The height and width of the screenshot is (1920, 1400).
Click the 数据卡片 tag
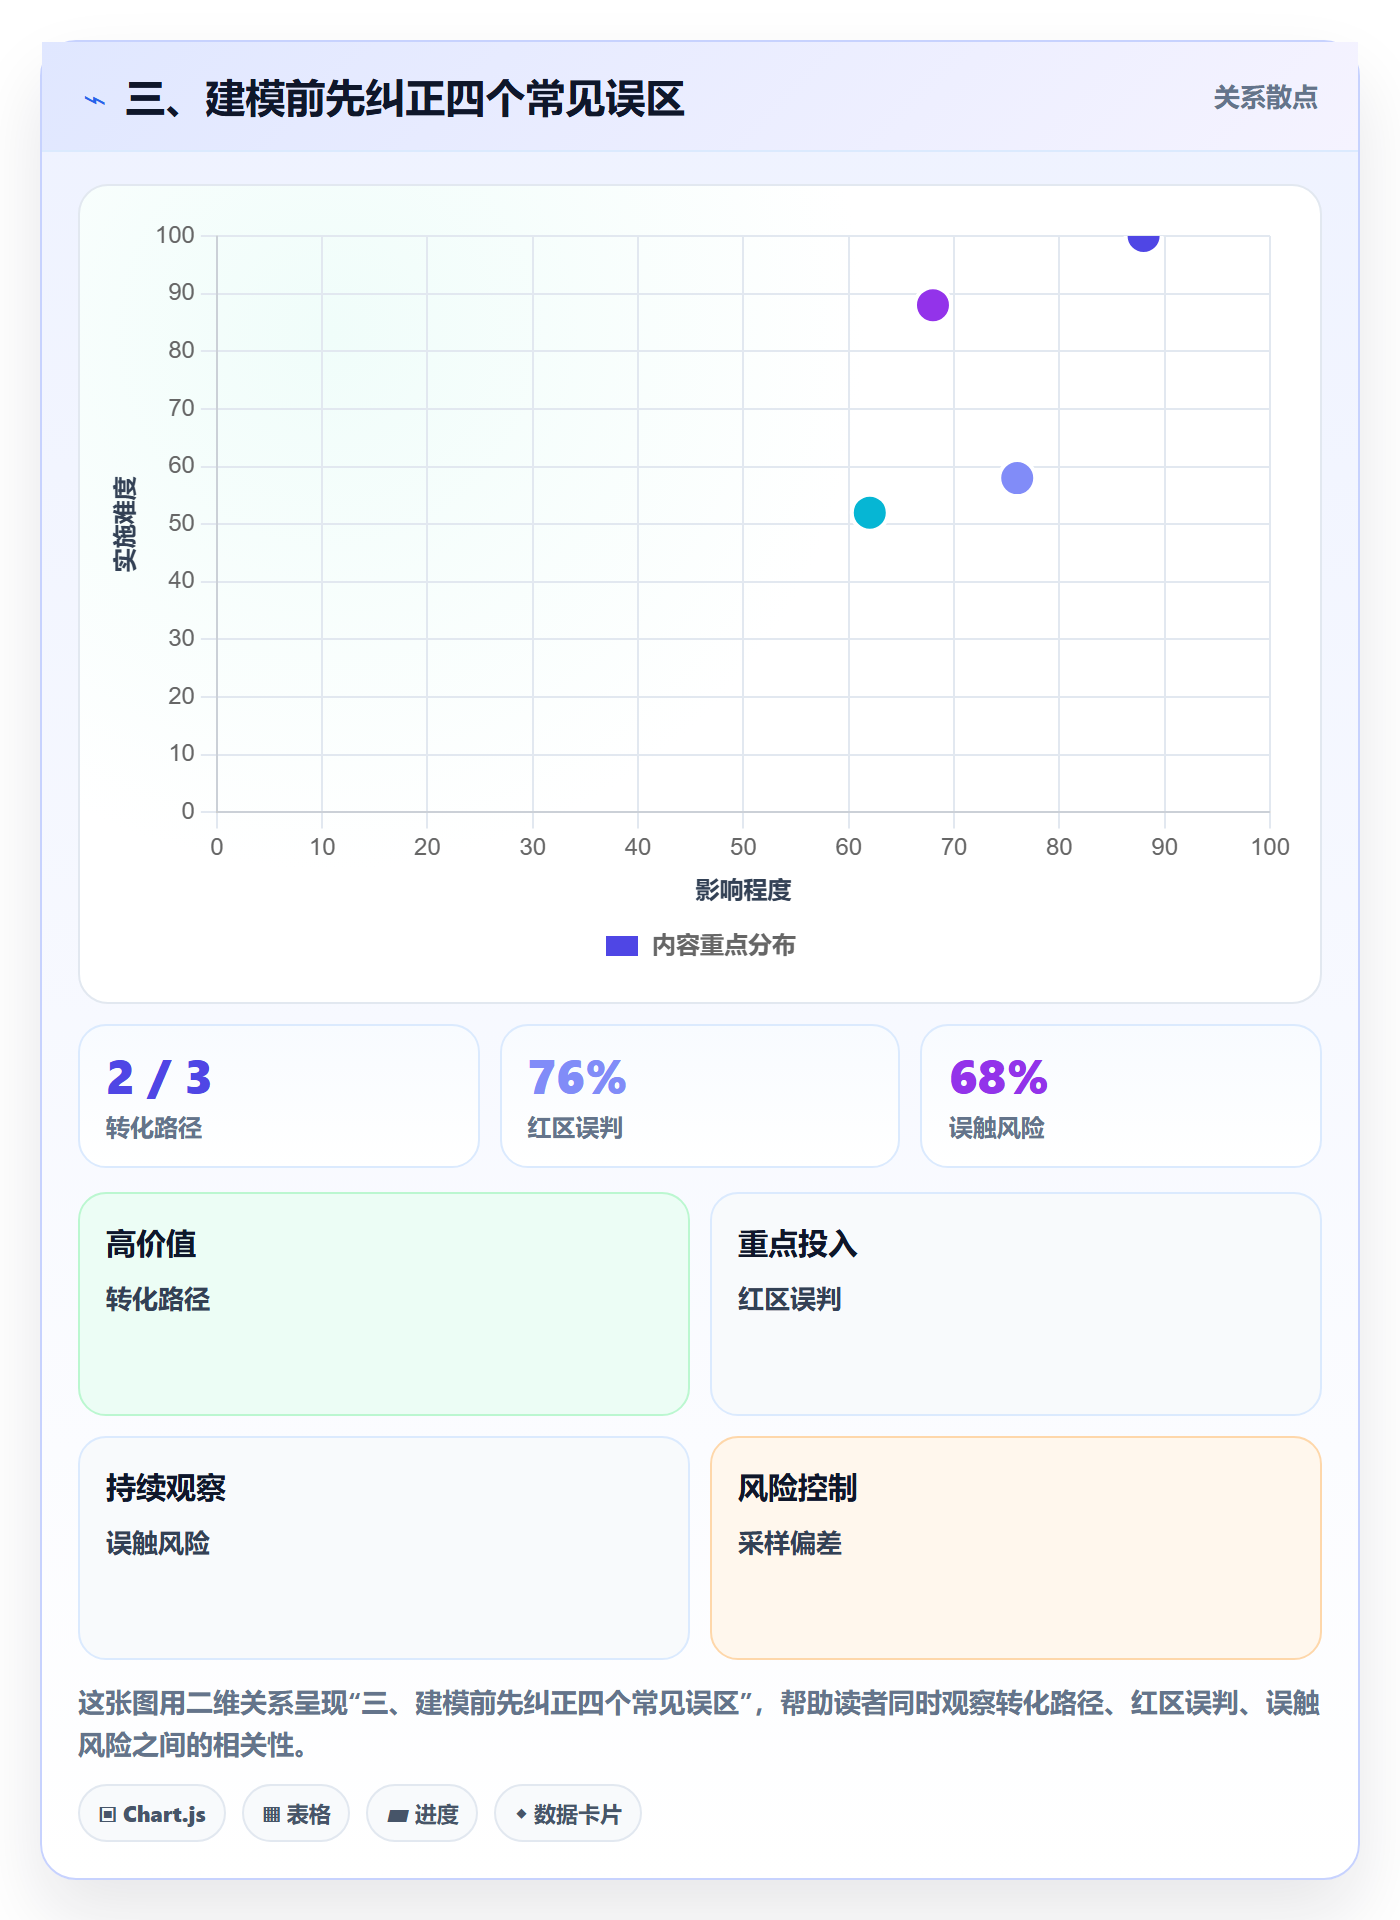click(x=568, y=1814)
